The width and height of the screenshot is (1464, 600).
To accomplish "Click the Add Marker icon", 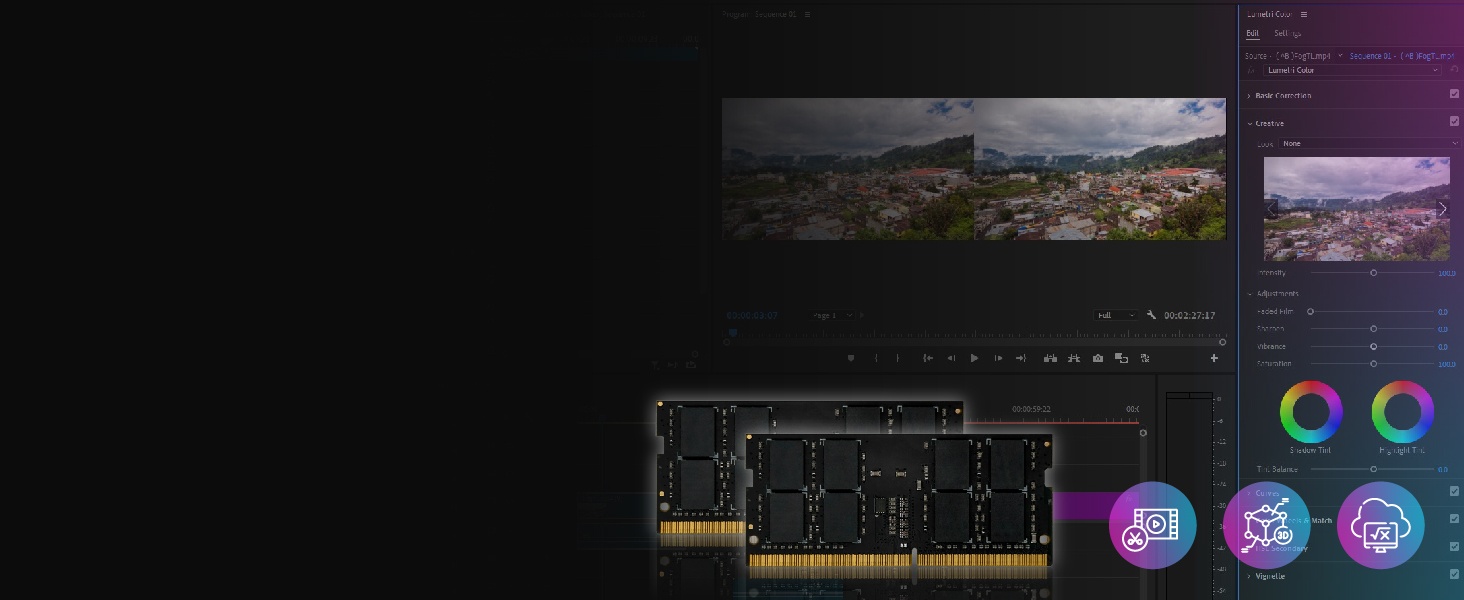I will pyautogui.click(x=851, y=358).
